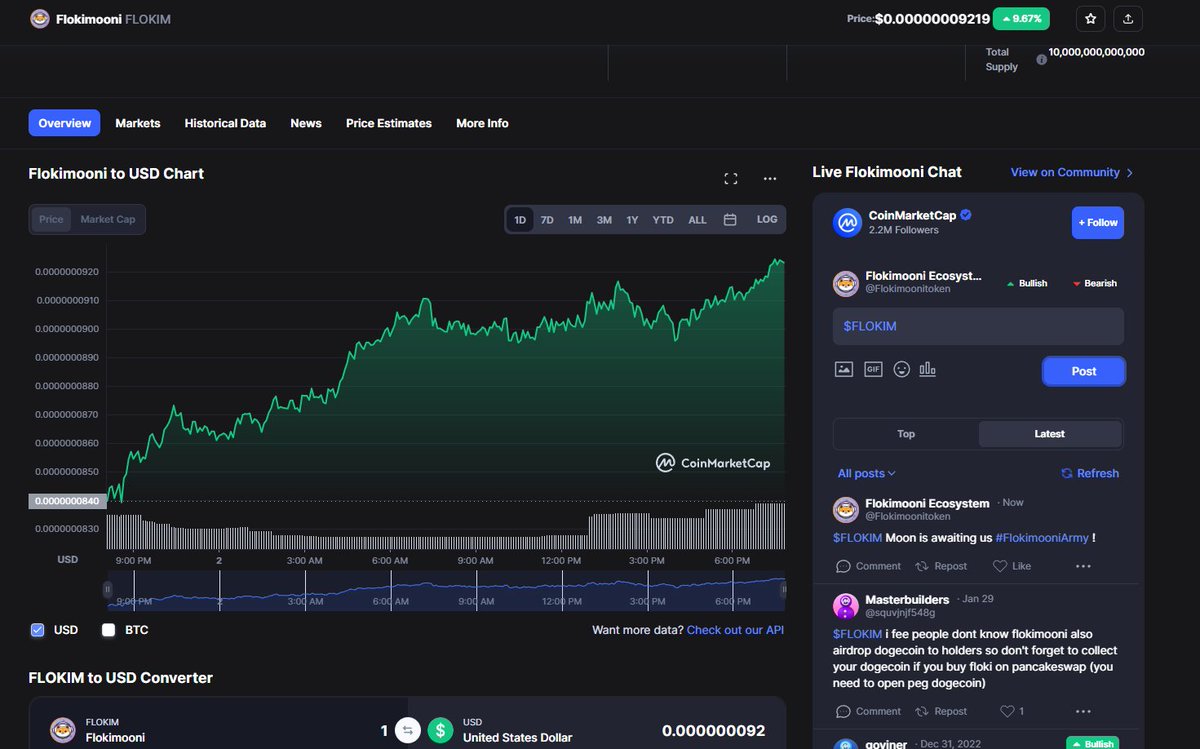Viewport: 1200px width, 749px height.
Task: Repost the Moon is awaiting post
Action: pos(941,566)
